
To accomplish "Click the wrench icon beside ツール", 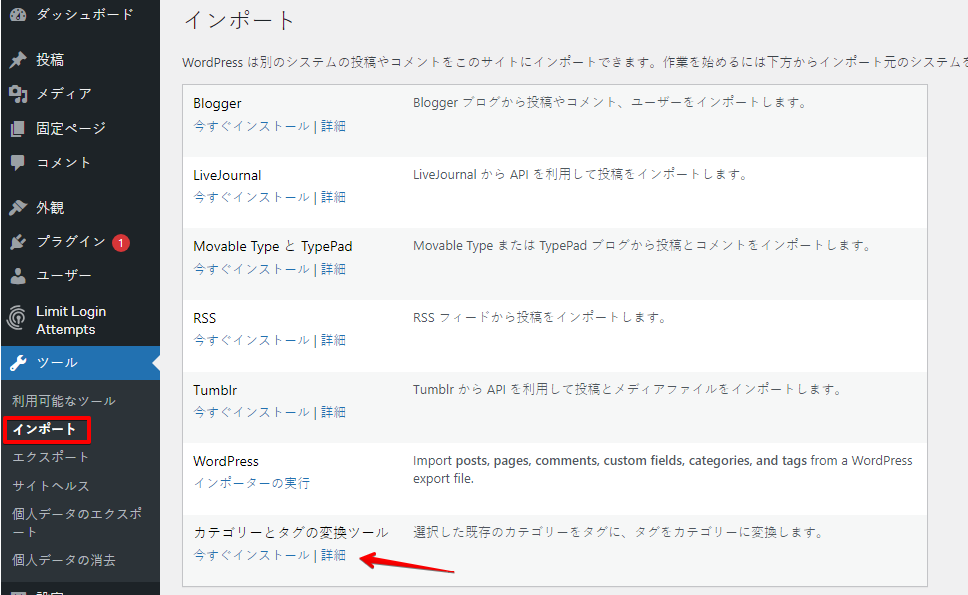I will (18, 363).
